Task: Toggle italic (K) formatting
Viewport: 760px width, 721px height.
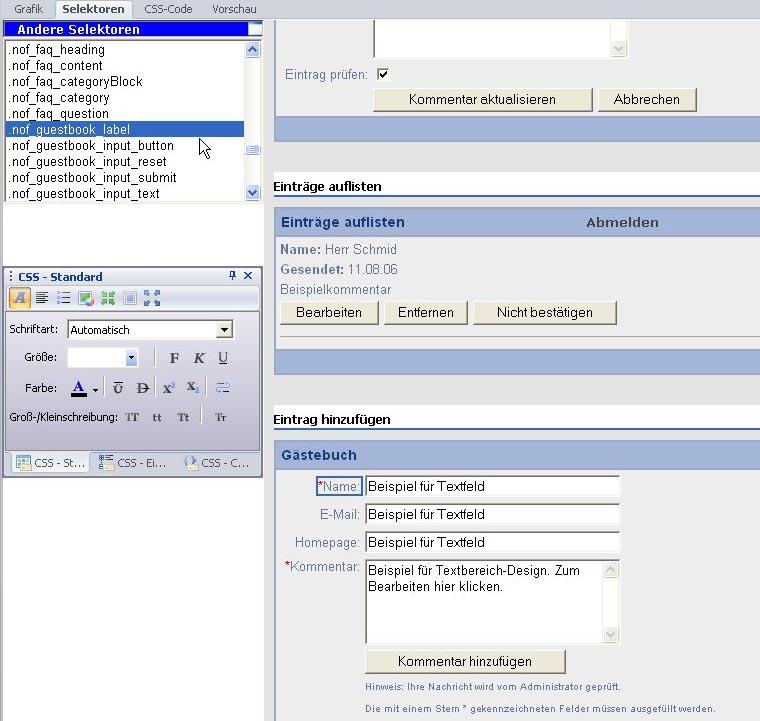Action: [x=199, y=358]
